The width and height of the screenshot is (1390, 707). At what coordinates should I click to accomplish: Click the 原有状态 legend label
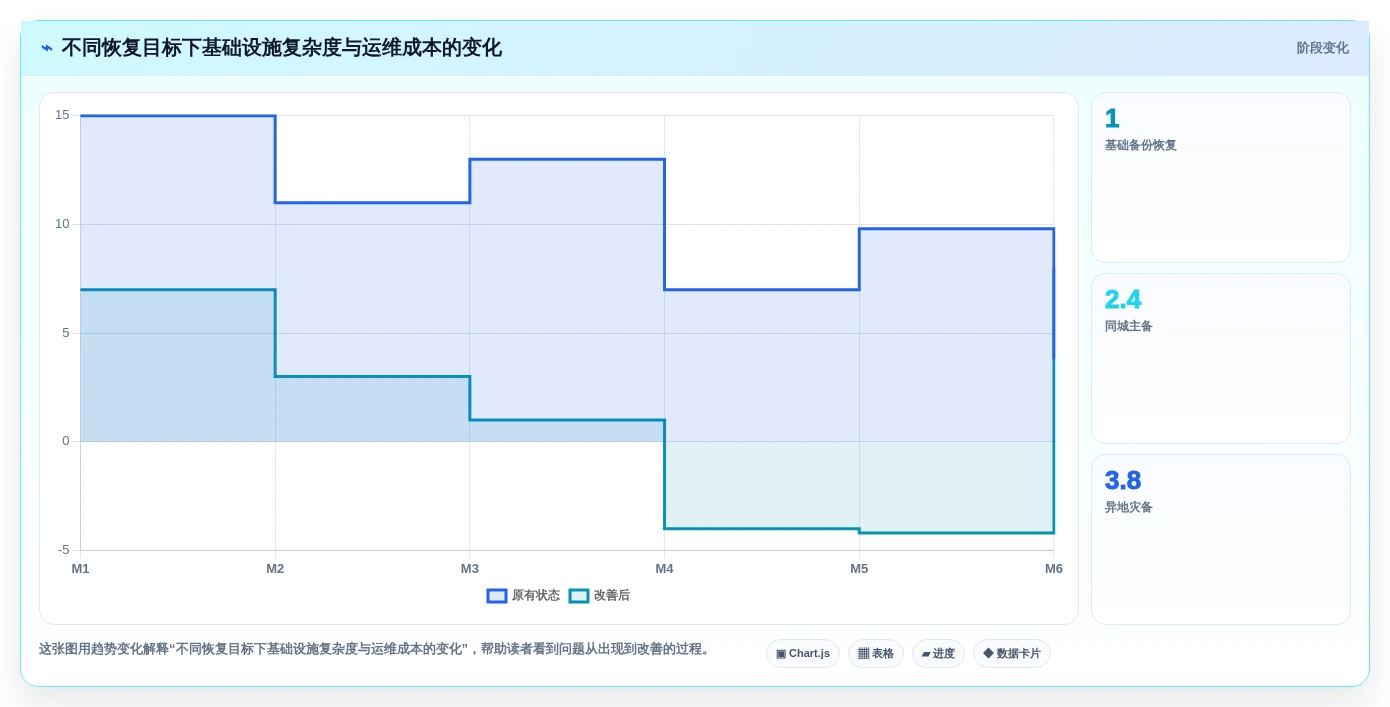(x=536, y=596)
